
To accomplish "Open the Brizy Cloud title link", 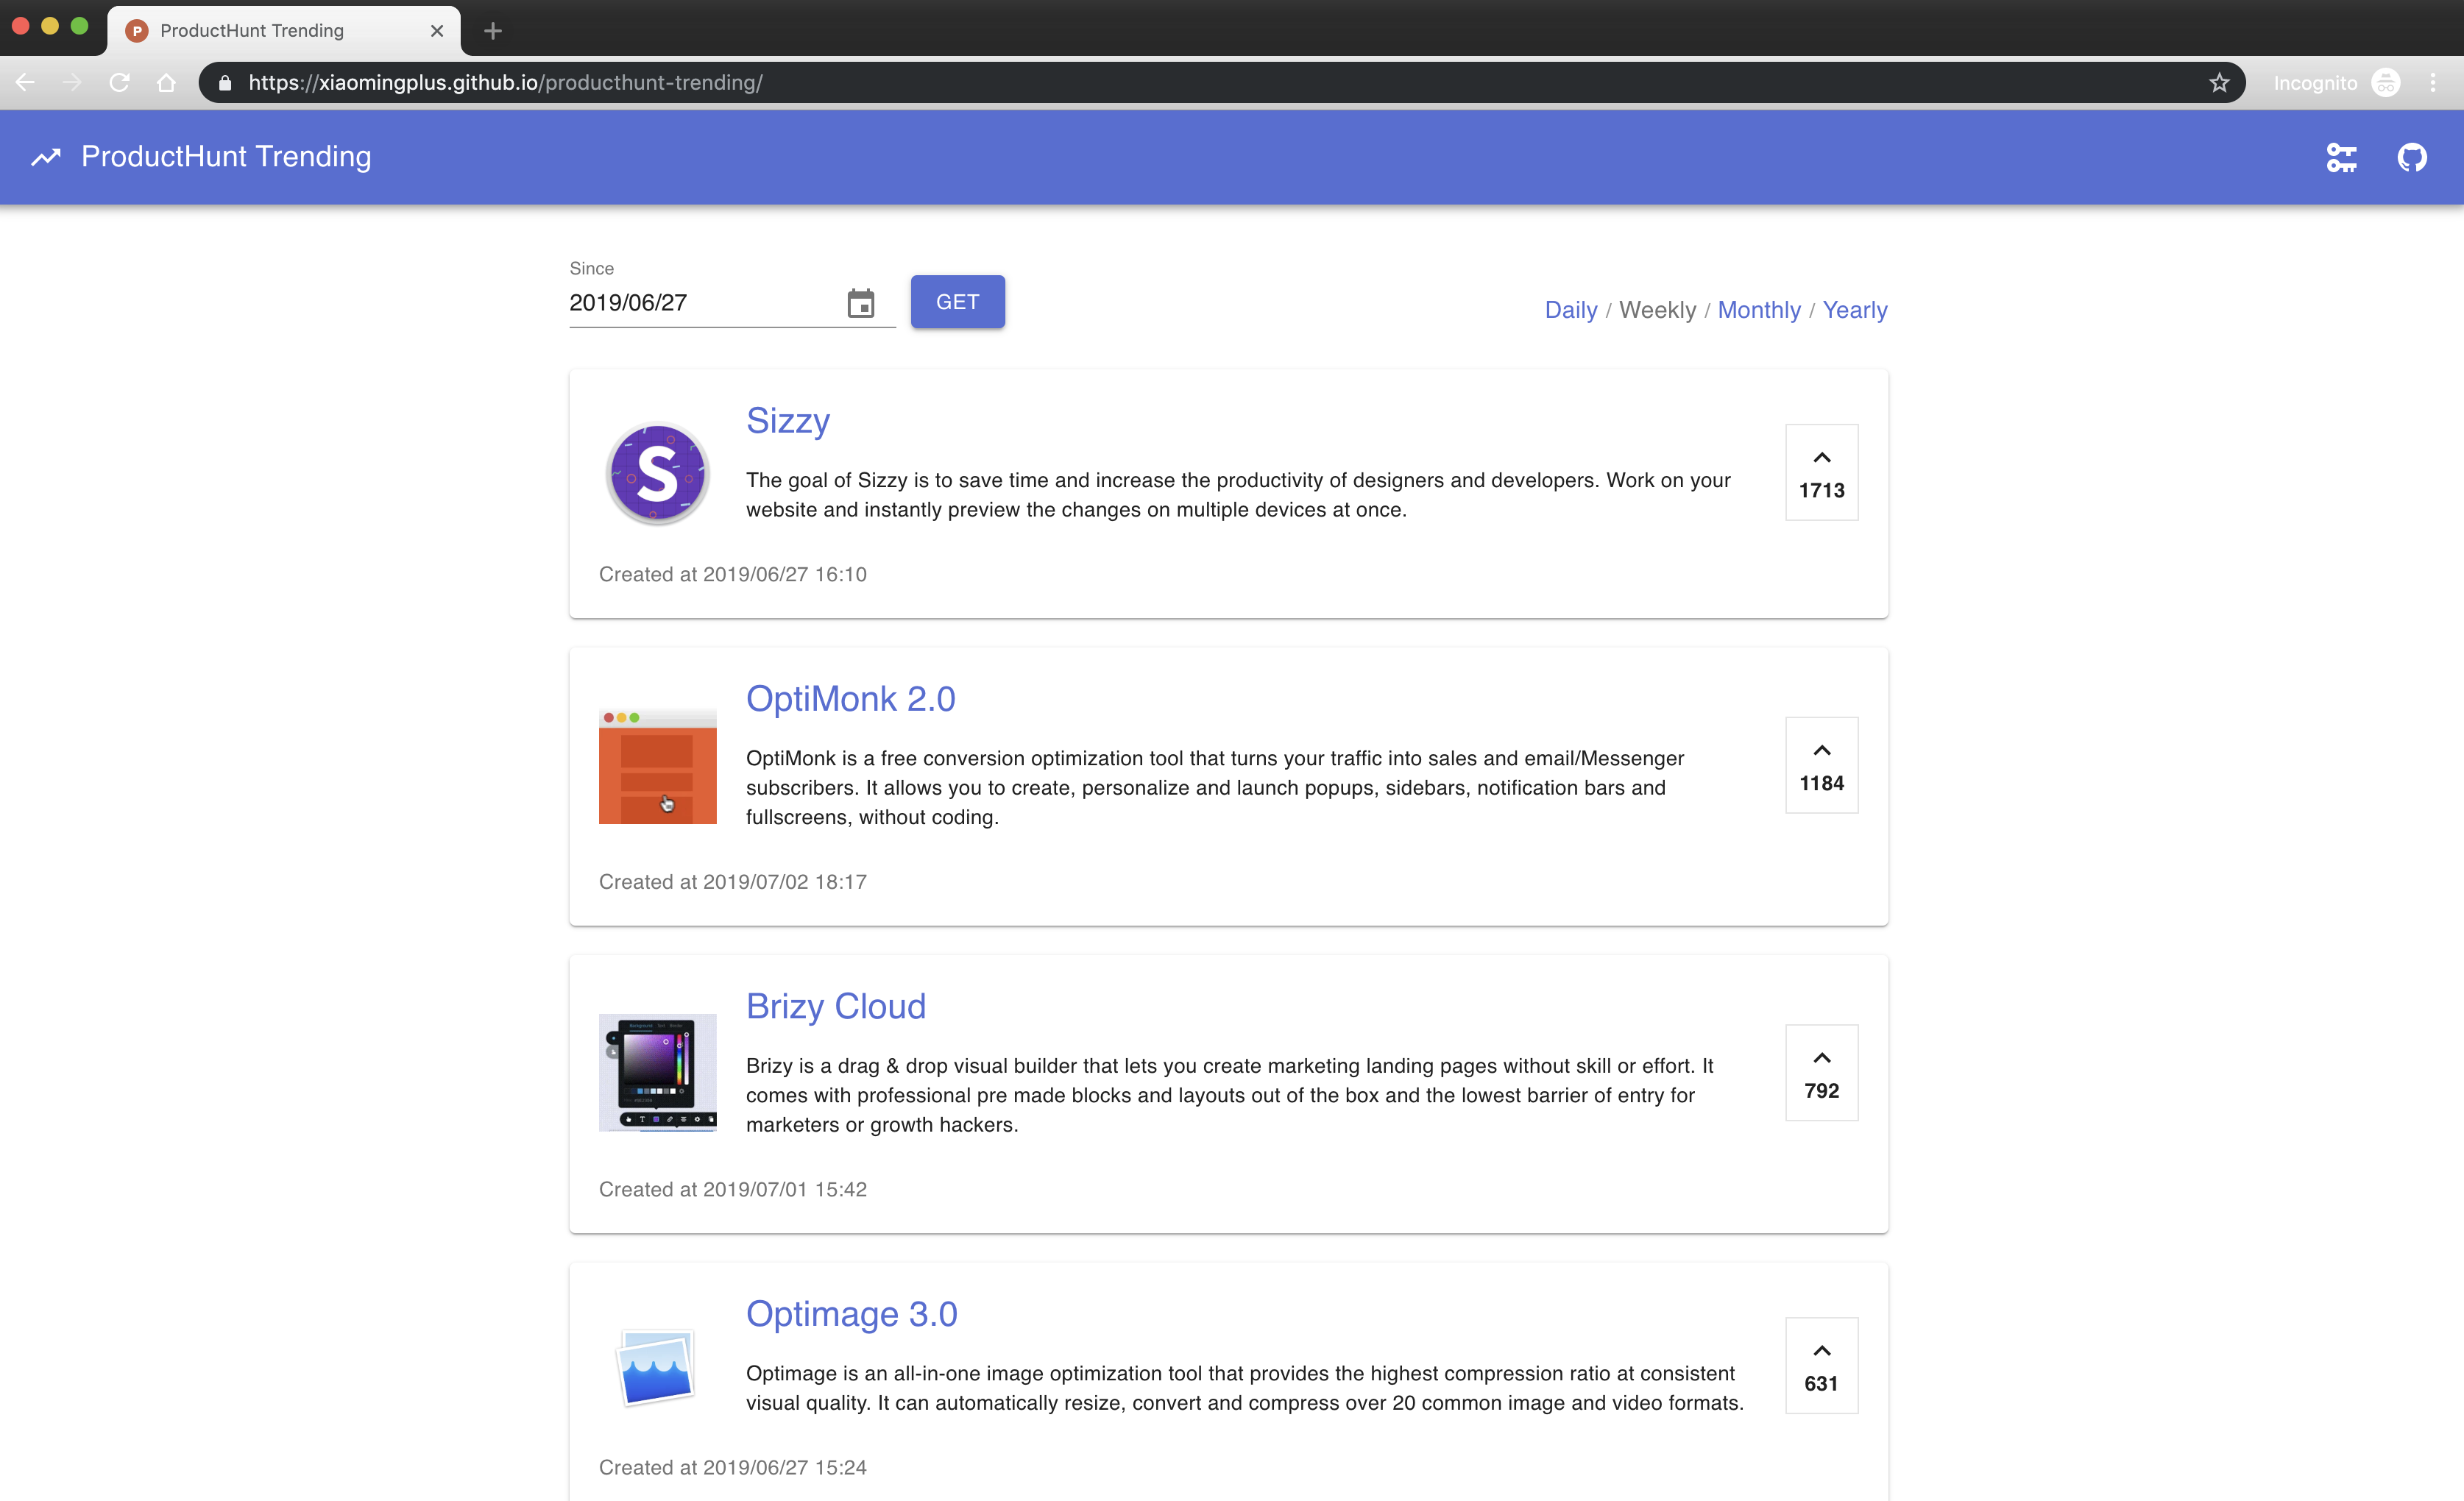I will [835, 1006].
